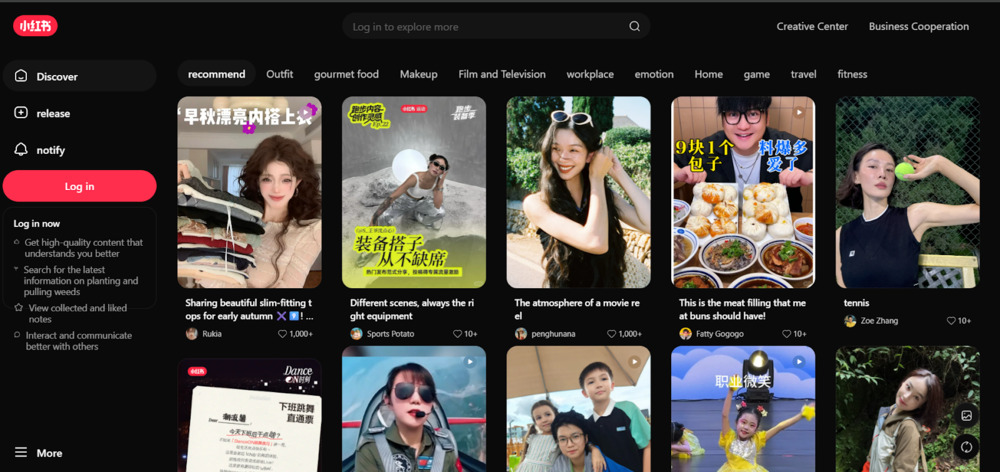Click the Discover home icon
Image resolution: width=1000 pixels, height=472 pixels.
pos(21,76)
